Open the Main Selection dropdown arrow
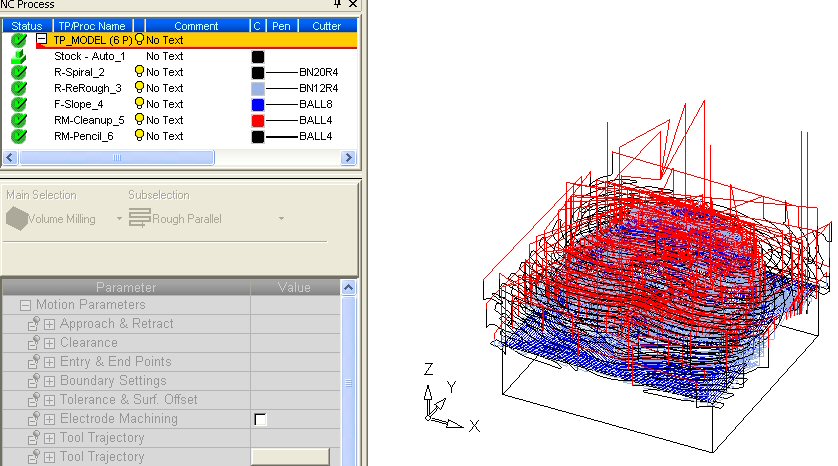838x466 pixels. tap(119, 218)
